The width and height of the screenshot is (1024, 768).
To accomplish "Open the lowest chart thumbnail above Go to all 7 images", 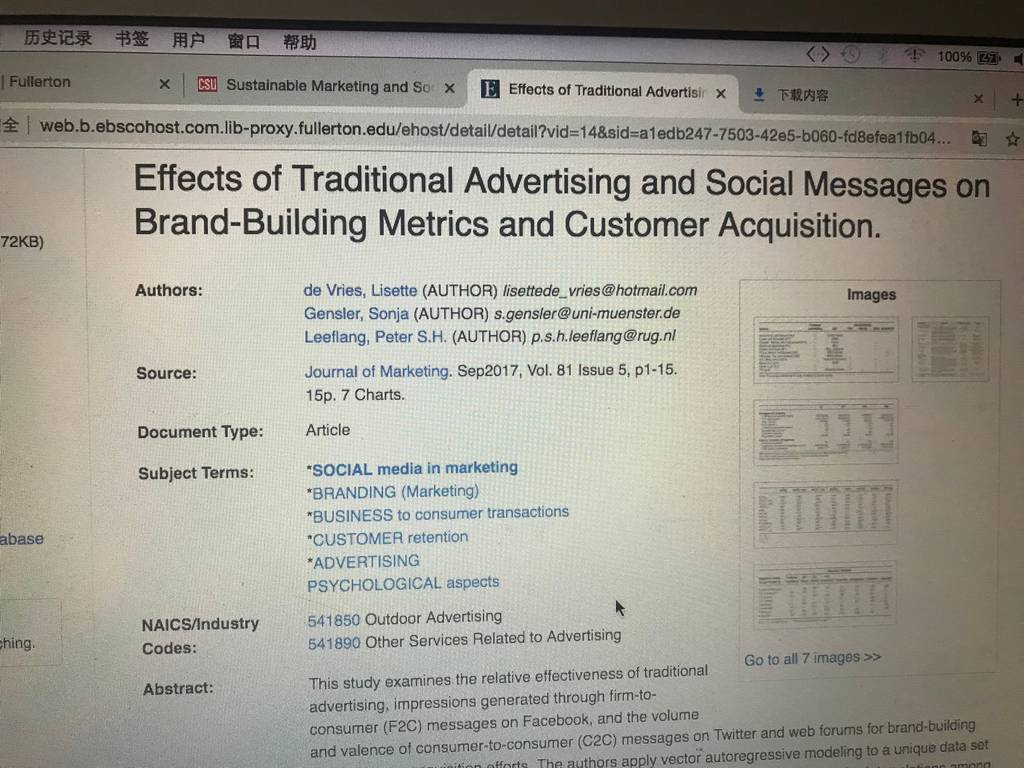I will point(825,594).
